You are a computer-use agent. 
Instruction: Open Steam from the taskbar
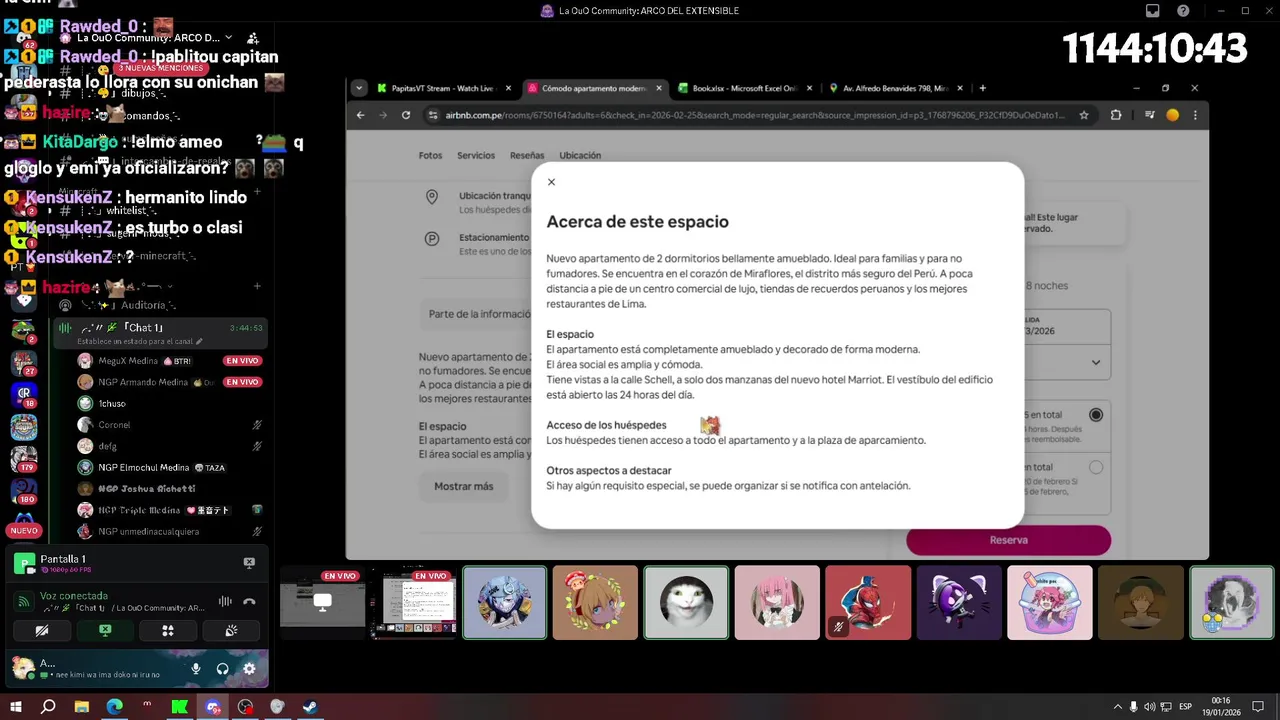click(x=310, y=707)
